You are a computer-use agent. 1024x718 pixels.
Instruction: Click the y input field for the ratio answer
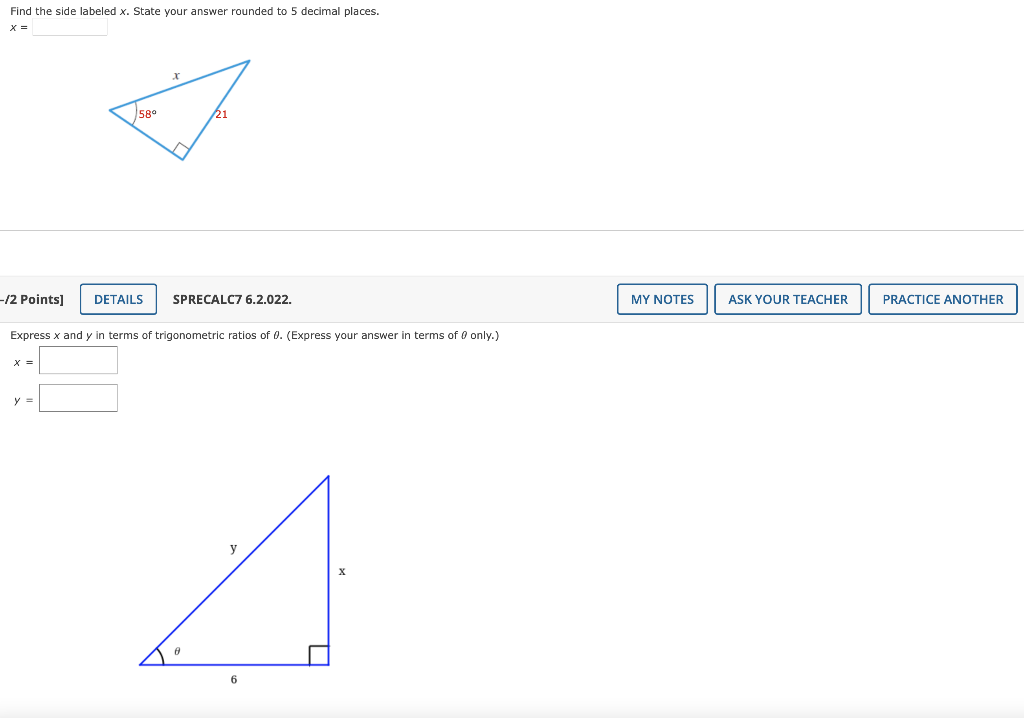coord(78,397)
